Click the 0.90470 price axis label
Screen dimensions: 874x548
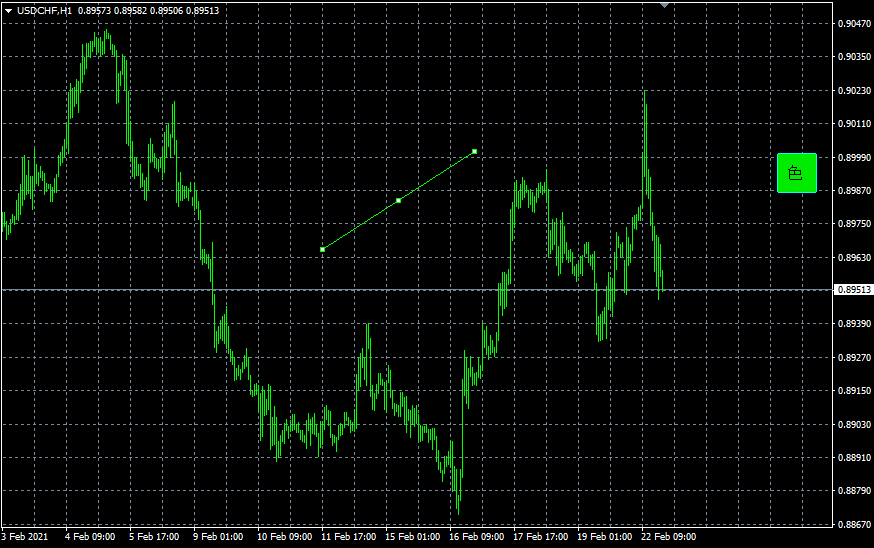[x=854, y=23]
